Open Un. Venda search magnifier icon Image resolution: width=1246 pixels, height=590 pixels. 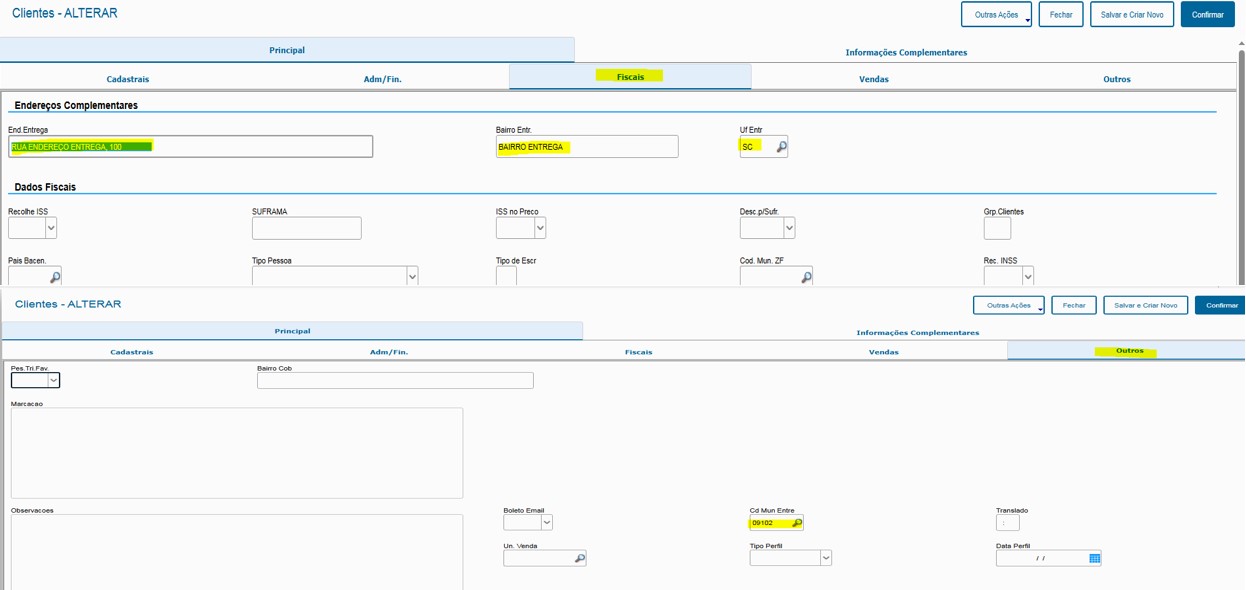pyautogui.click(x=579, y=558)
